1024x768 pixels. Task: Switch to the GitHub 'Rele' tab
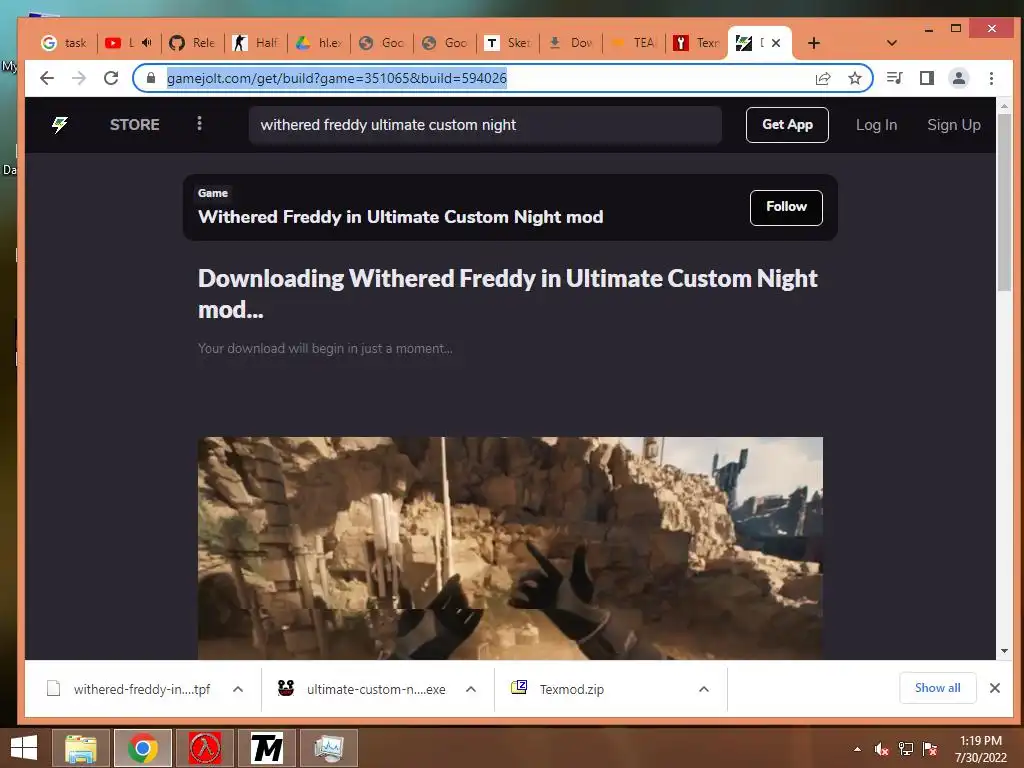point(193,43)
